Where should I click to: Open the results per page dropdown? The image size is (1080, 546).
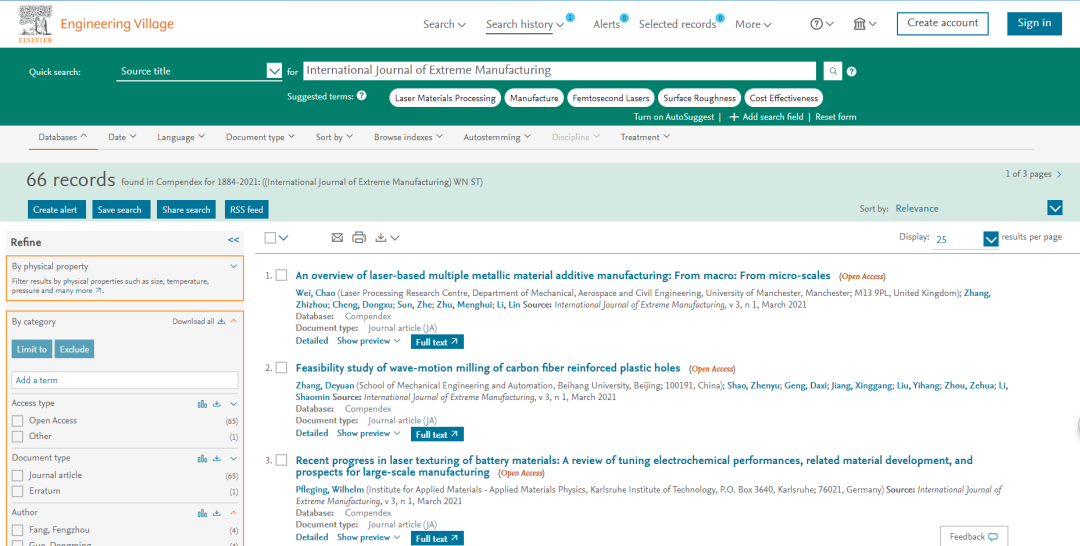point(990,239)
